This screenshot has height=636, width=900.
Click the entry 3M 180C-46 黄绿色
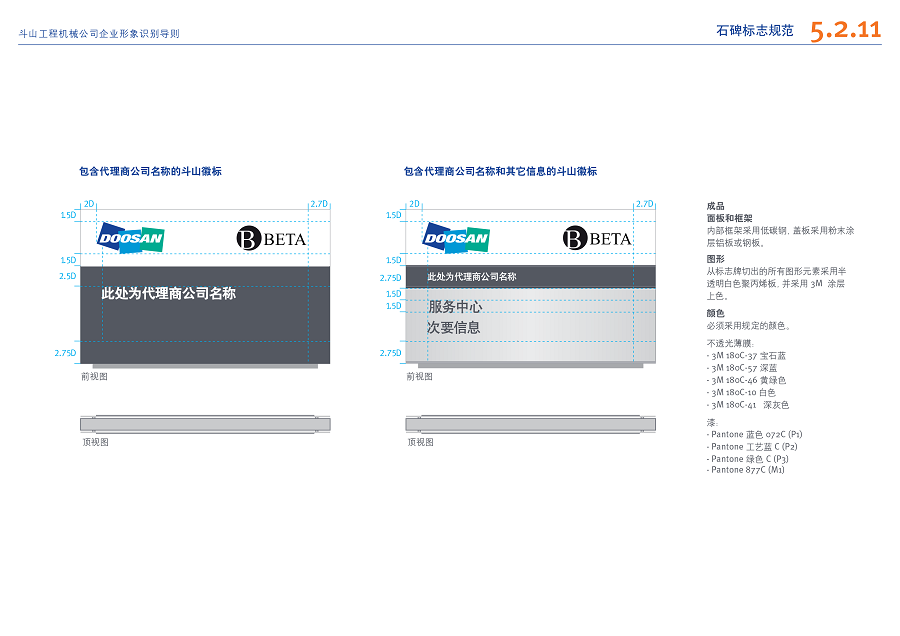point(746,380)
